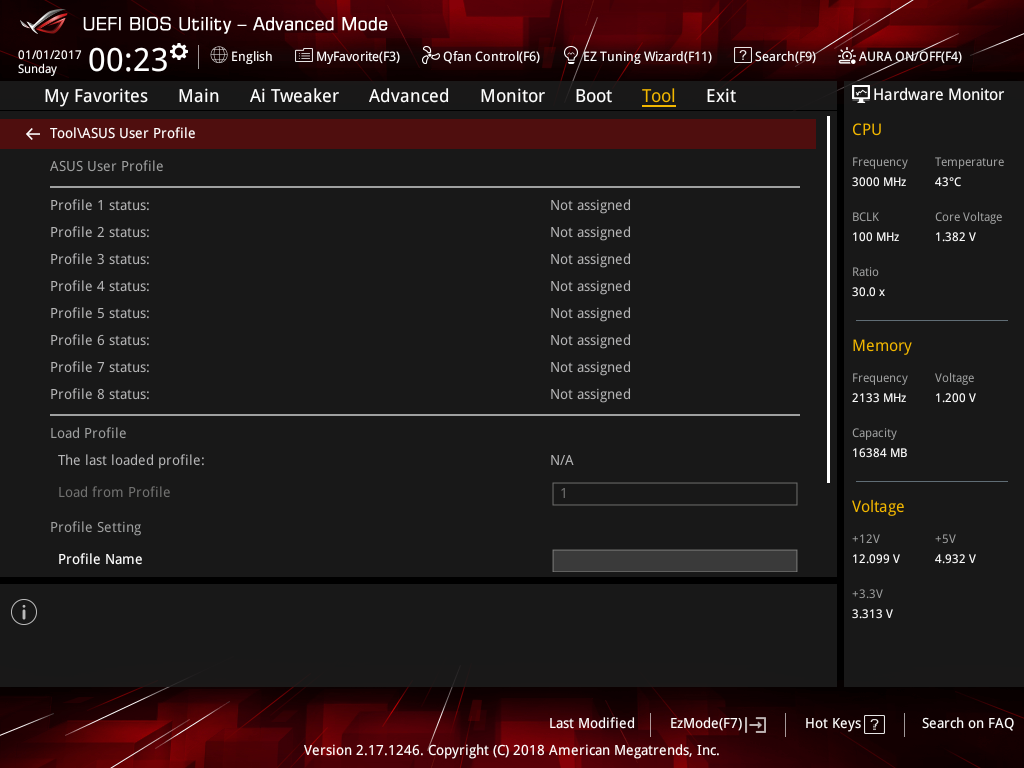Select the Profile 2 status row
The image size is (1024, 768).
click(x=424, y=232)
